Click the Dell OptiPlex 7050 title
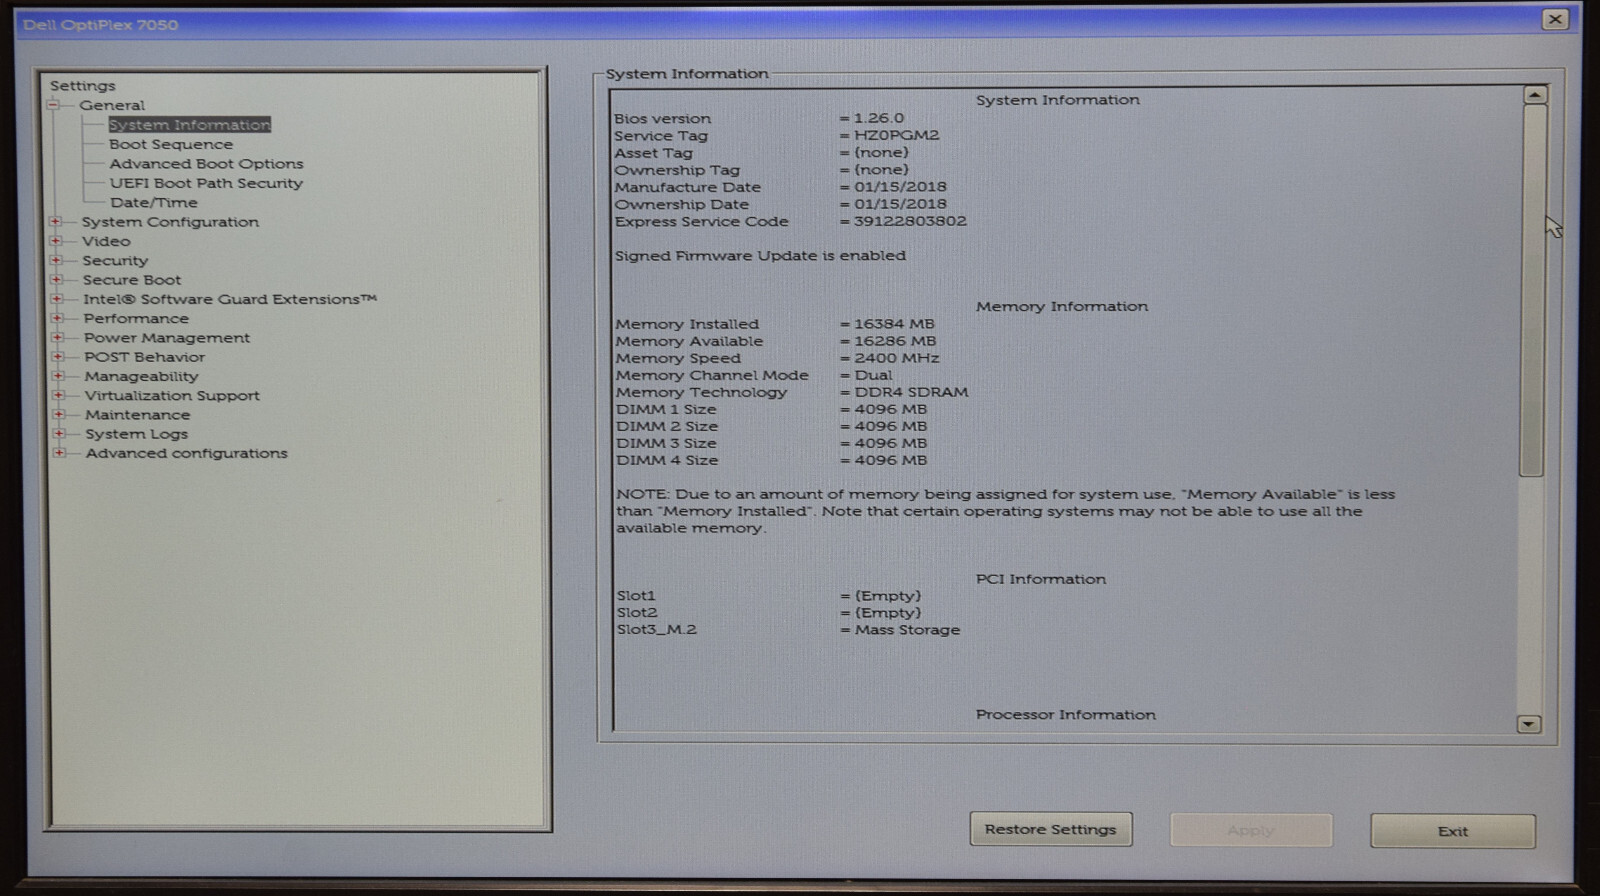 click(100, 25)
